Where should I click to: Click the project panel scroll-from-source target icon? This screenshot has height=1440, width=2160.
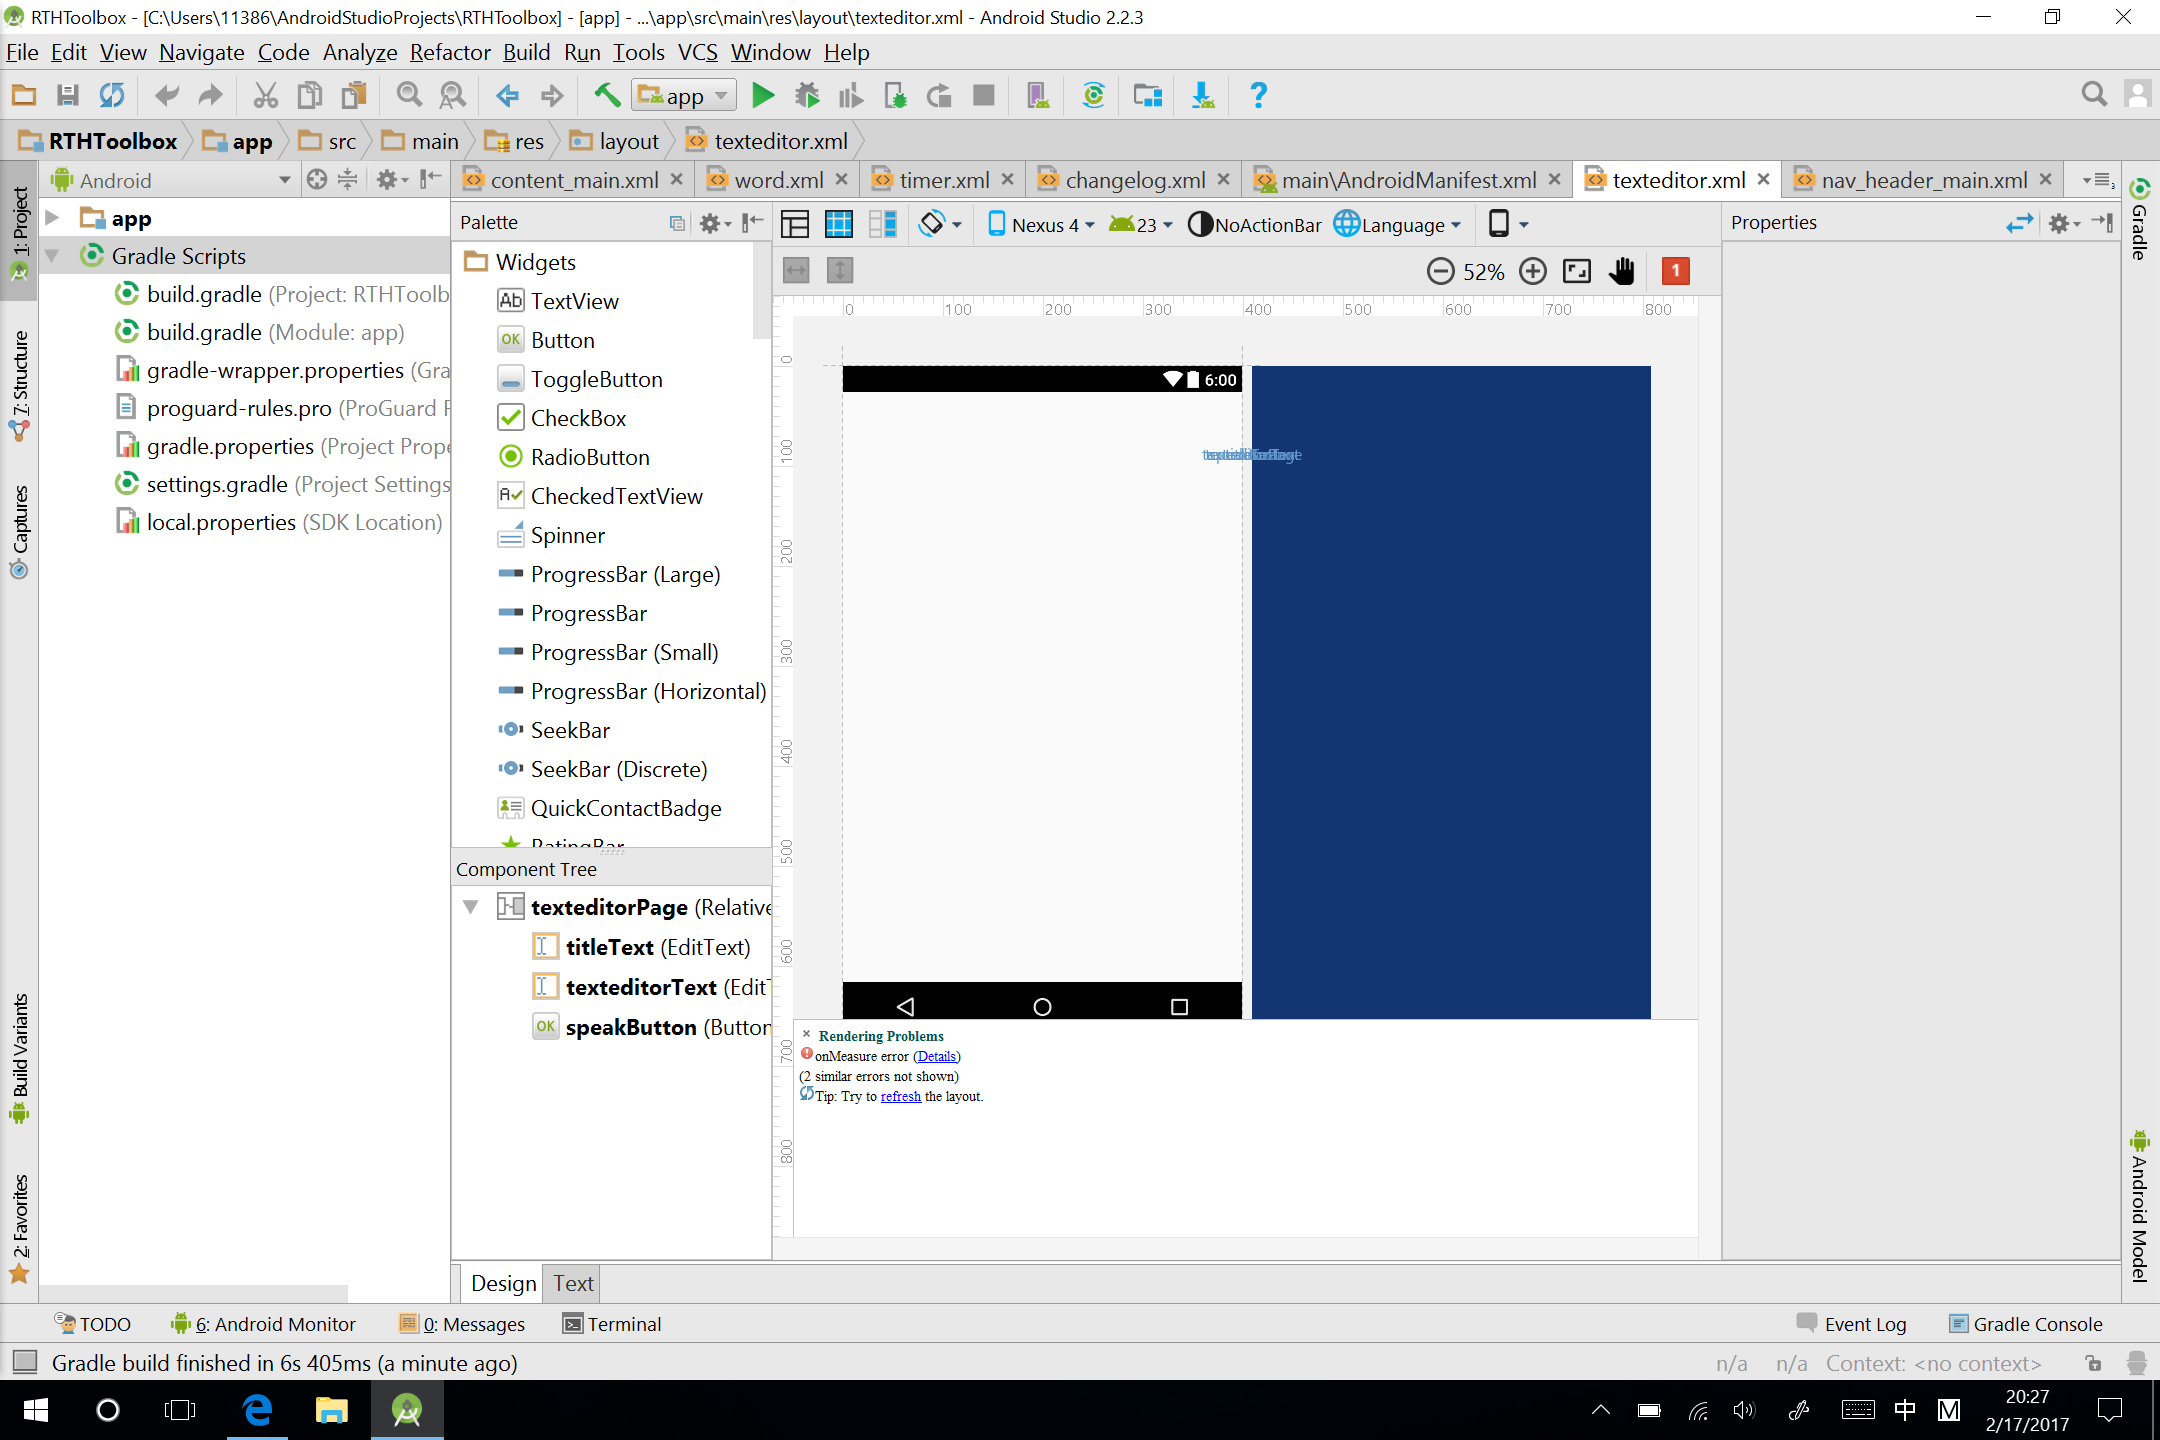tap(316, 180)
